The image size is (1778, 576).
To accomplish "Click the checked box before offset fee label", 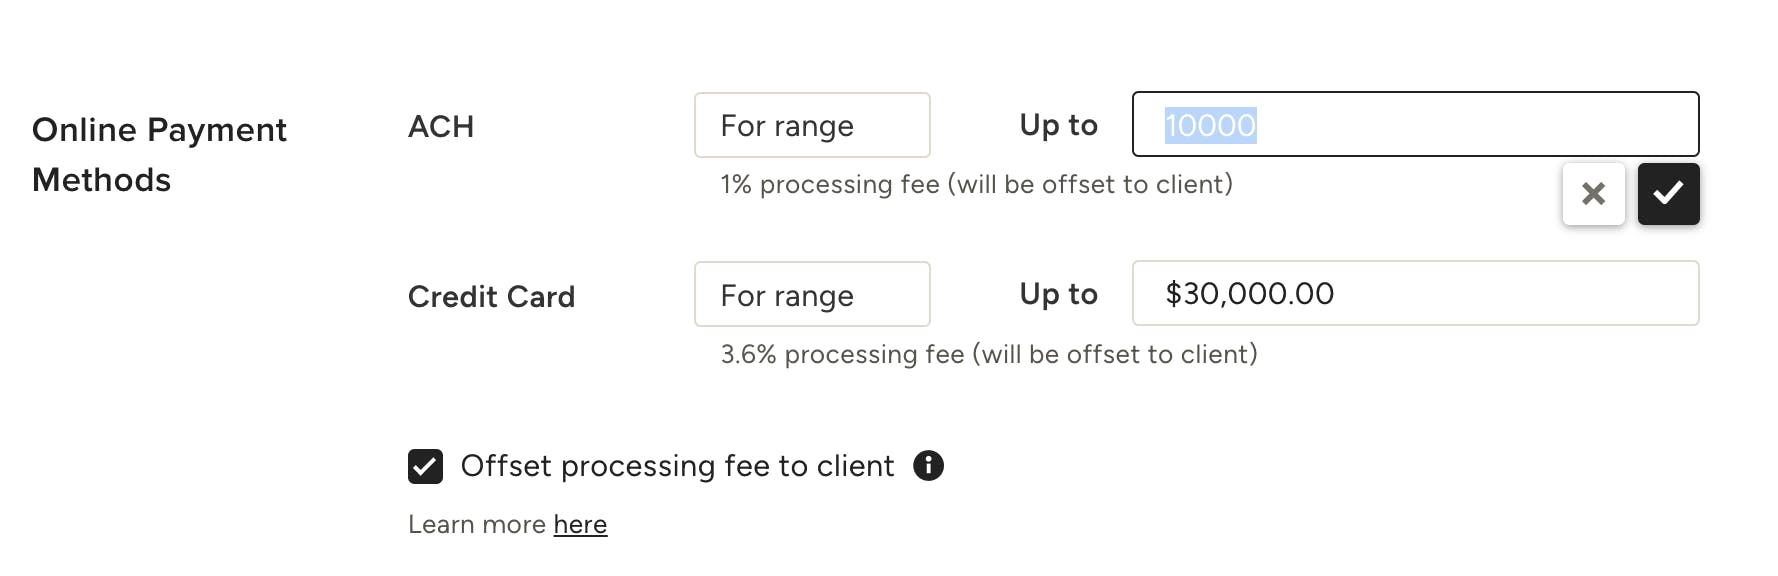I will (425, 465).
